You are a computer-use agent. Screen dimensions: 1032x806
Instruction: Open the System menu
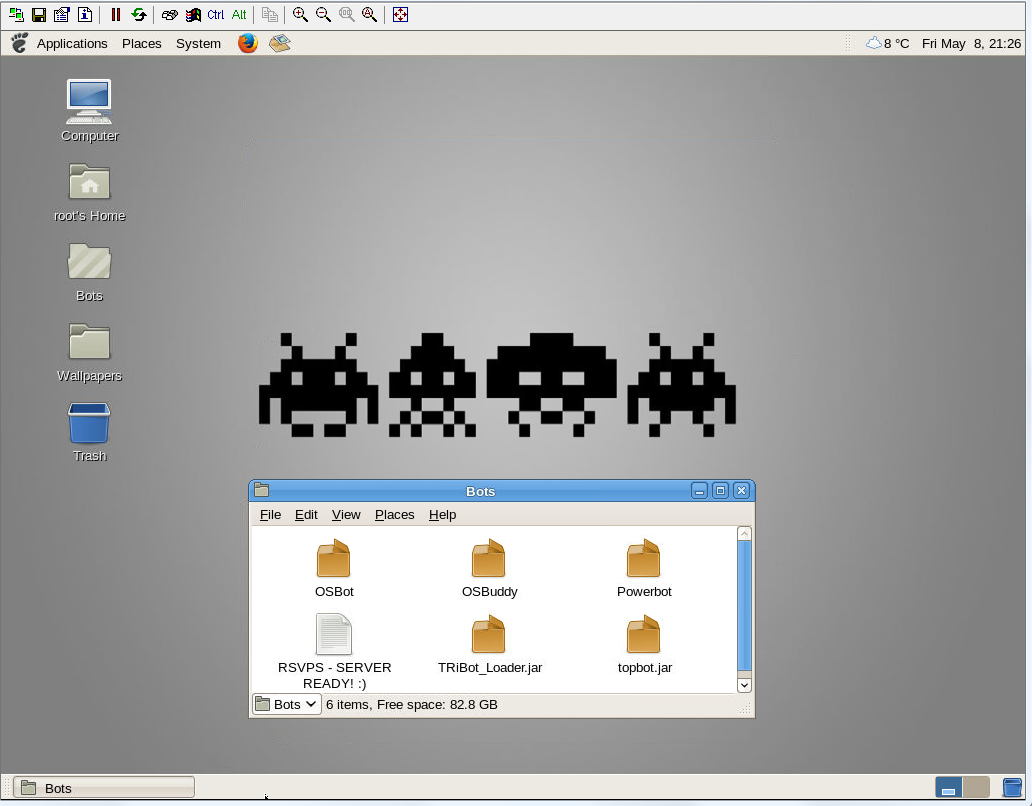click(198, 43)
